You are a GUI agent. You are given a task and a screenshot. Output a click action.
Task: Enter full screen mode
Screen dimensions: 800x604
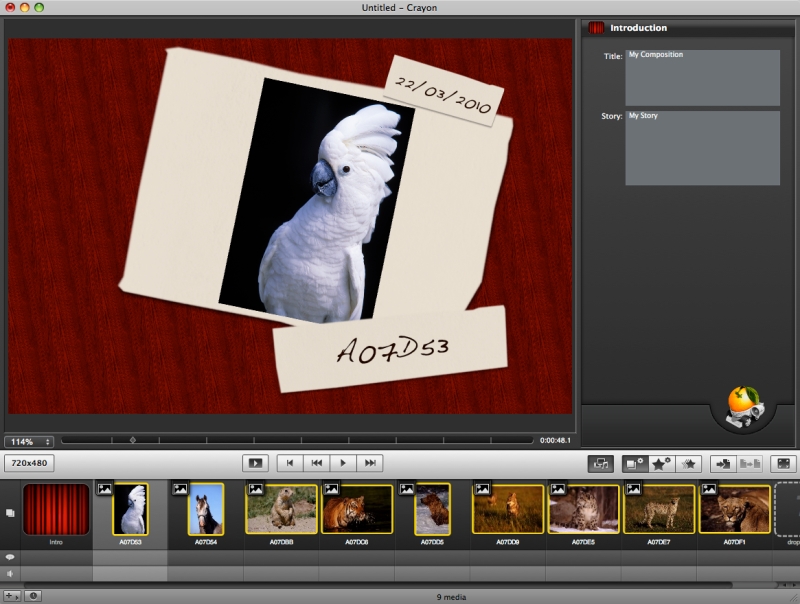click(x=783, y=463)
